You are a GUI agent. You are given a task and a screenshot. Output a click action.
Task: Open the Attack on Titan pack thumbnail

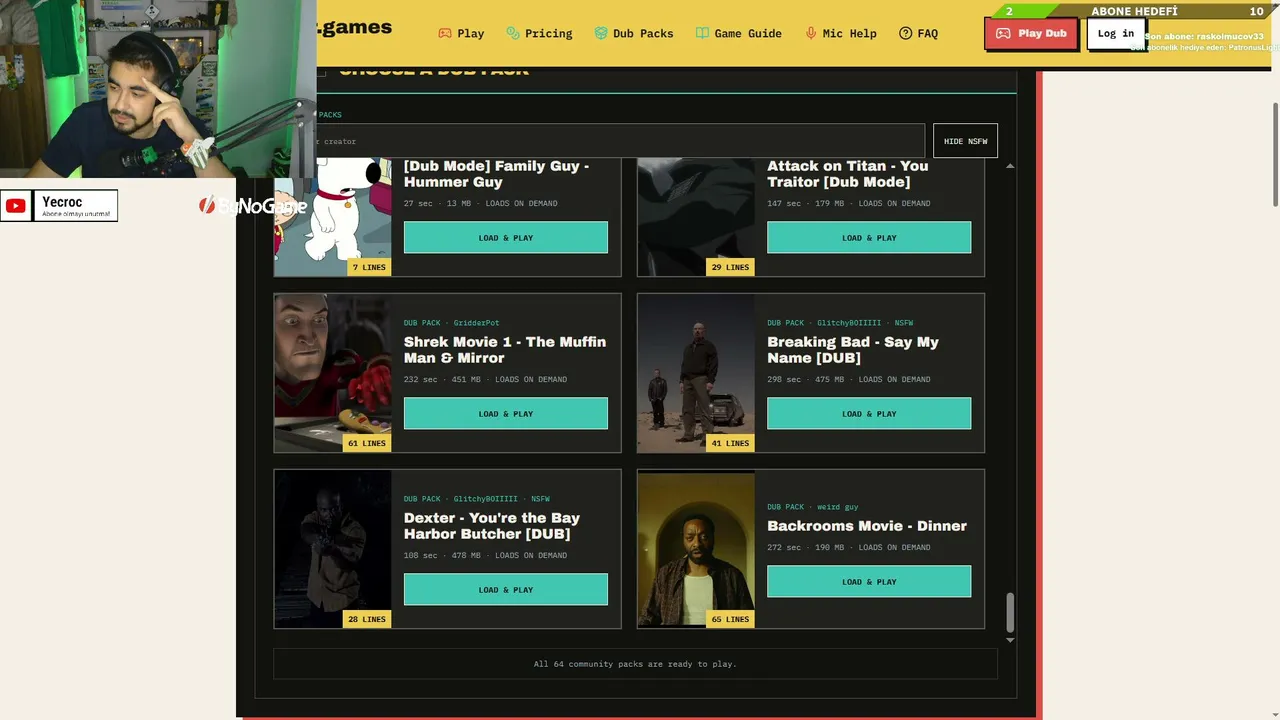coord(696,217)
